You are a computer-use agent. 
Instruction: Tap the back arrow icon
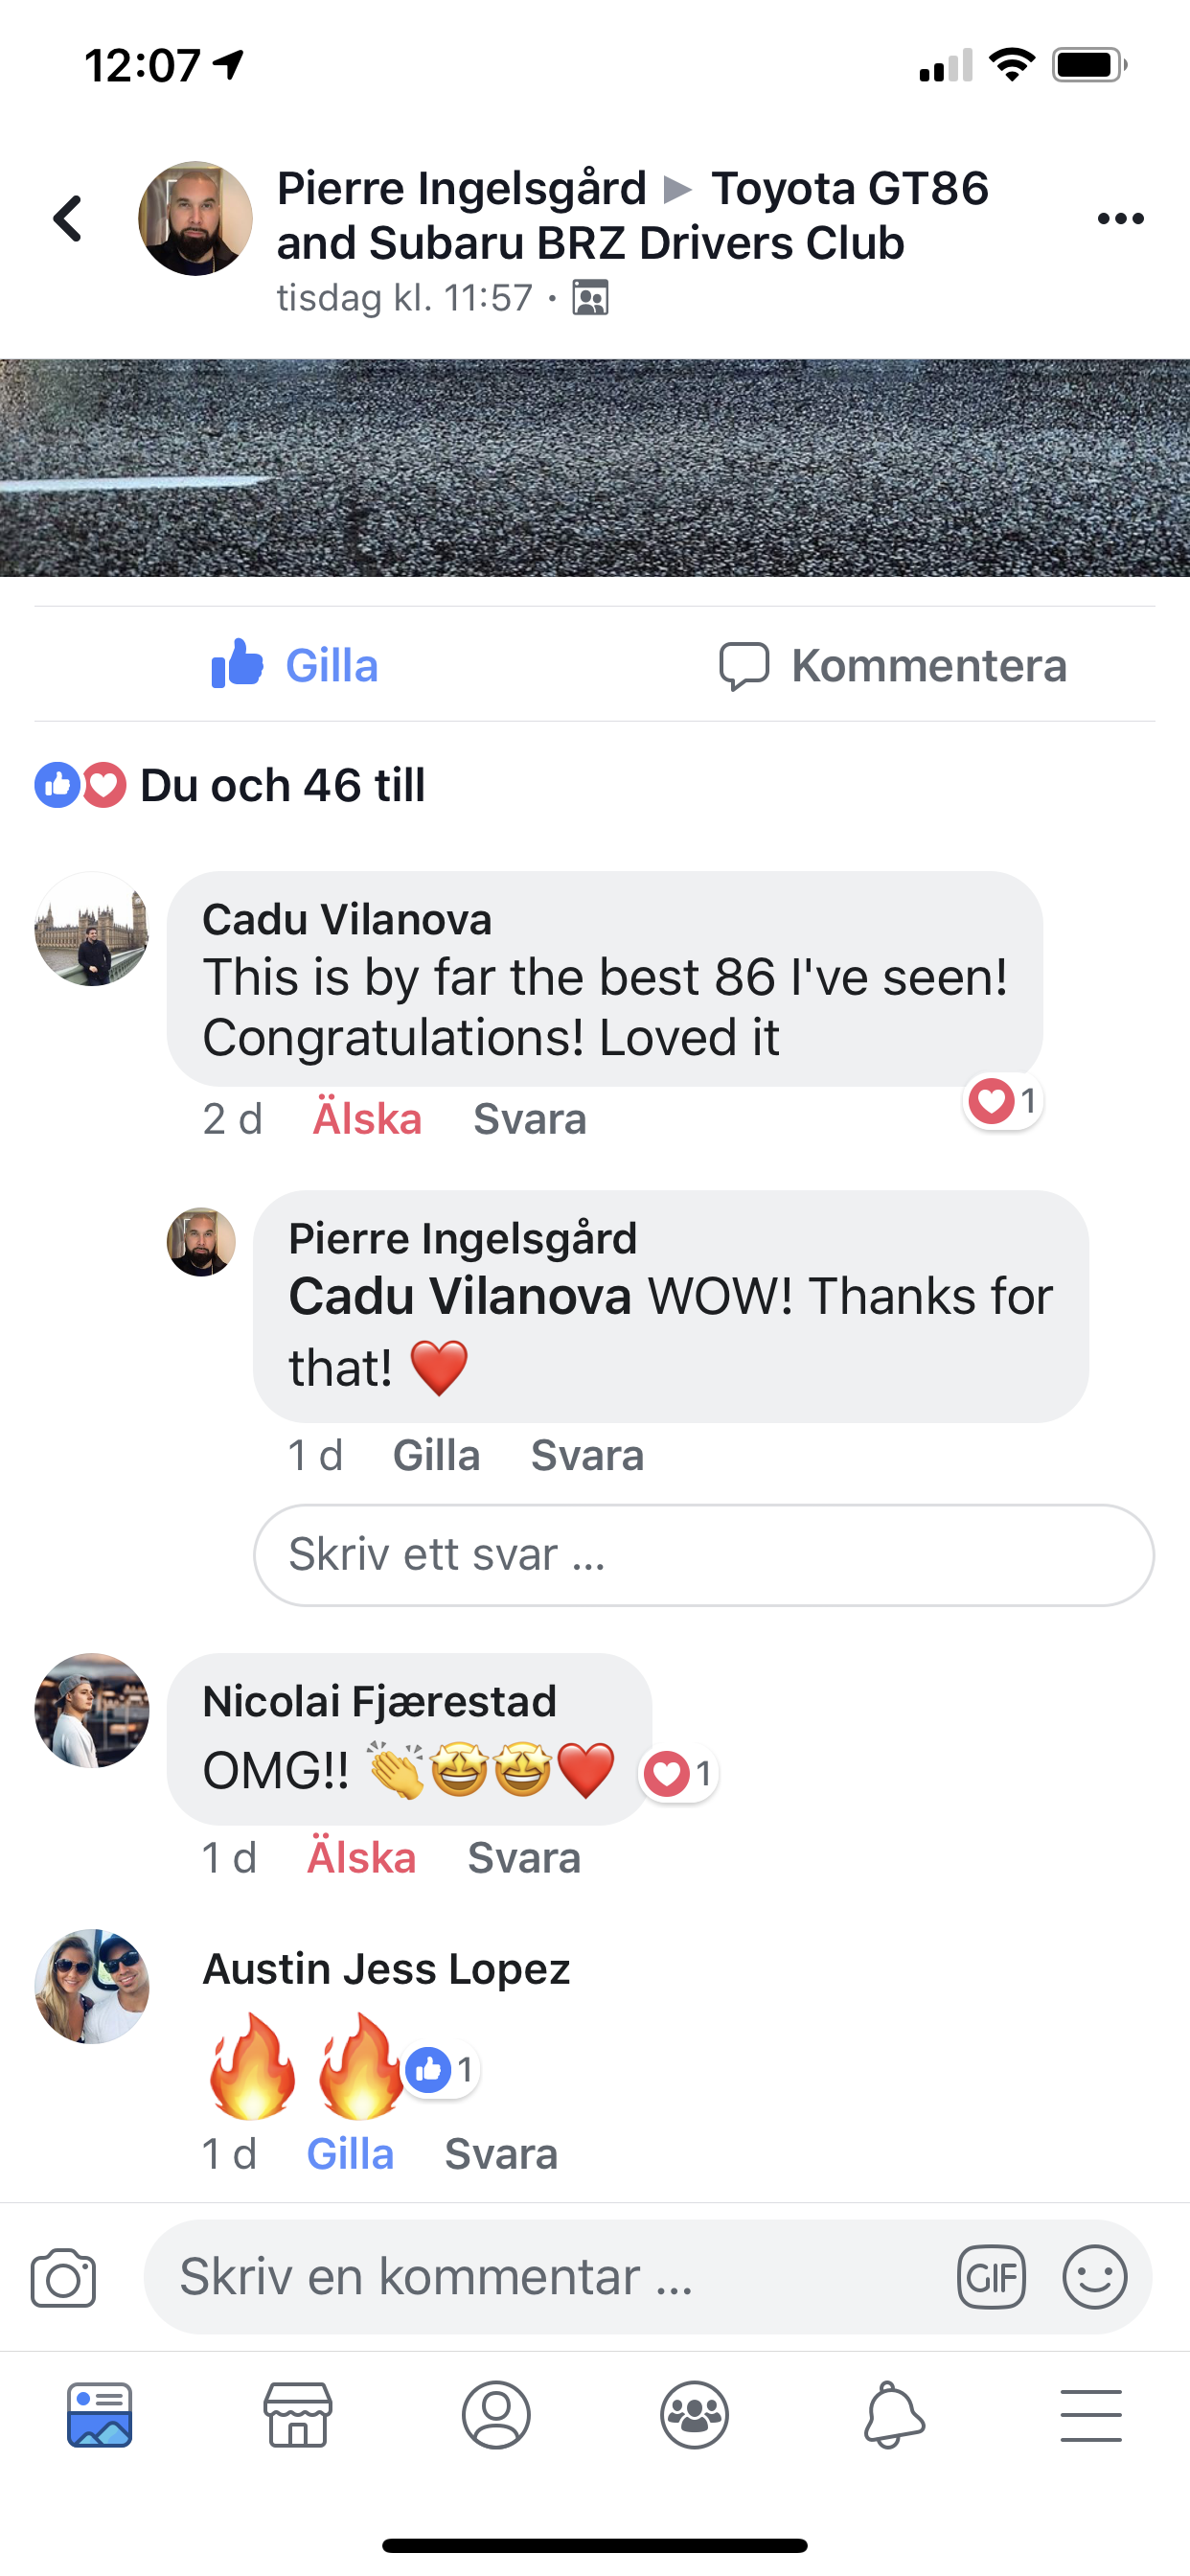(68, 218)
